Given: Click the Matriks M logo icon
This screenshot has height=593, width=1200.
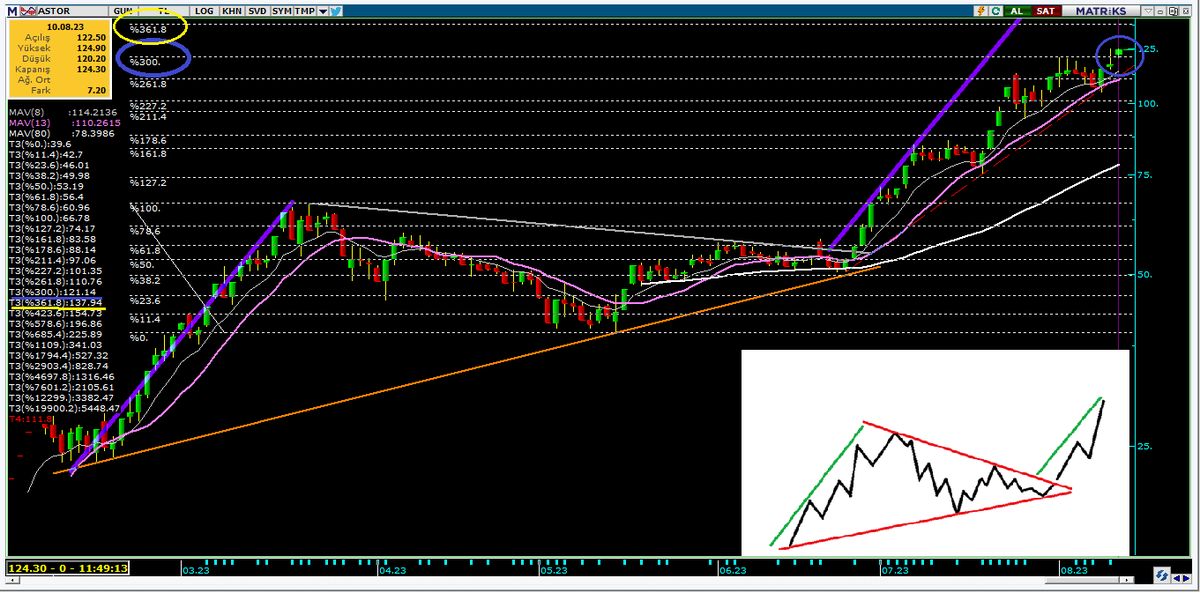Looking at the screenshot, I should 12,11.
